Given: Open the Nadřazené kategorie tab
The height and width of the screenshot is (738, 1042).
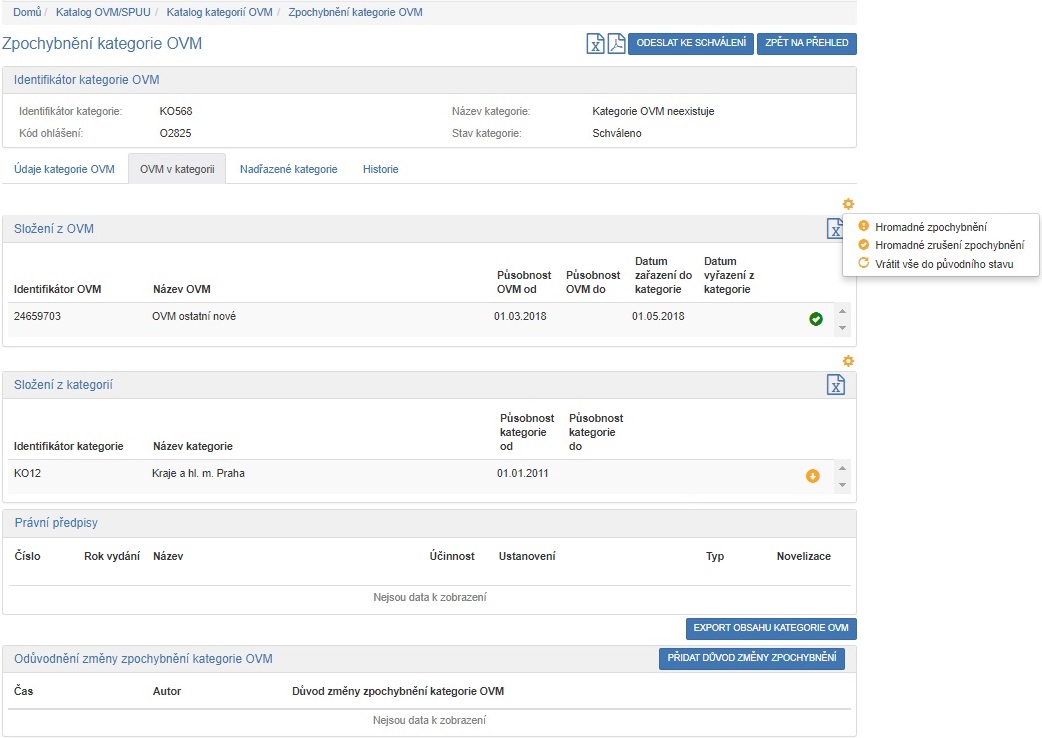Looking at the screenshot, I should (x=288, y=169).
